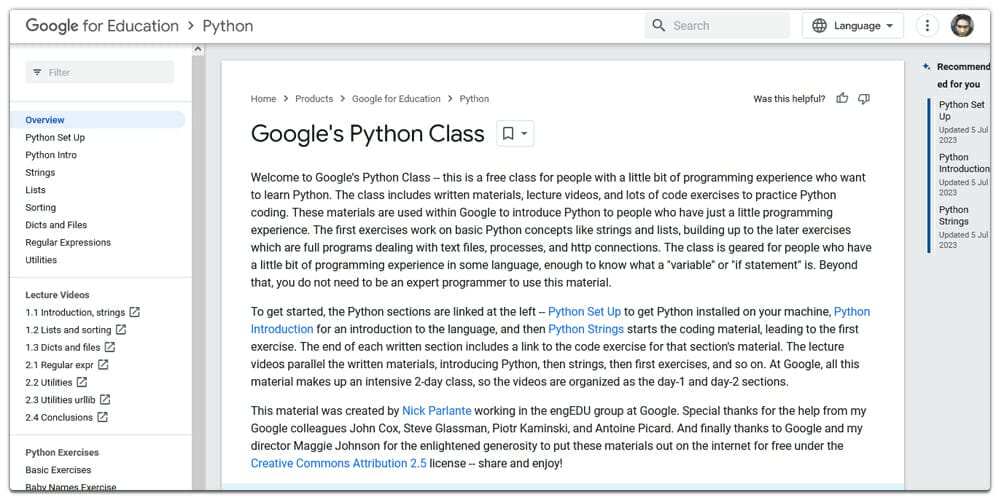Click the search magnifier icon
This screenshot has height=500, width=1000.
click(x=659, y=26)
